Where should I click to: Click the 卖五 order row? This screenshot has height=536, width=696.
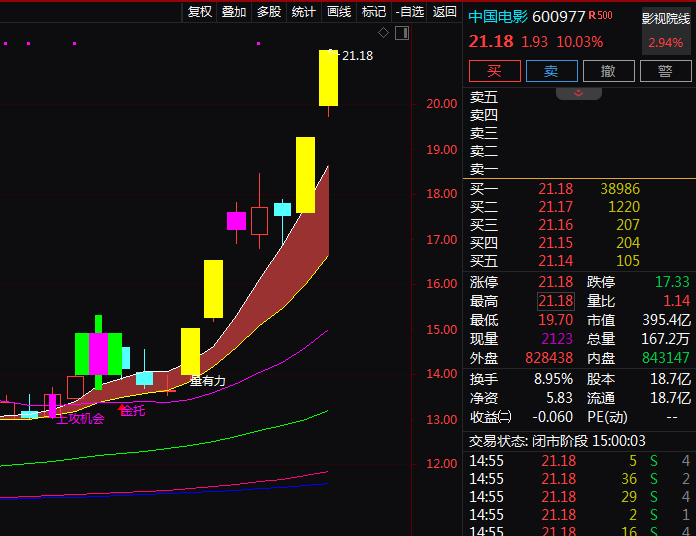(579, 97)
